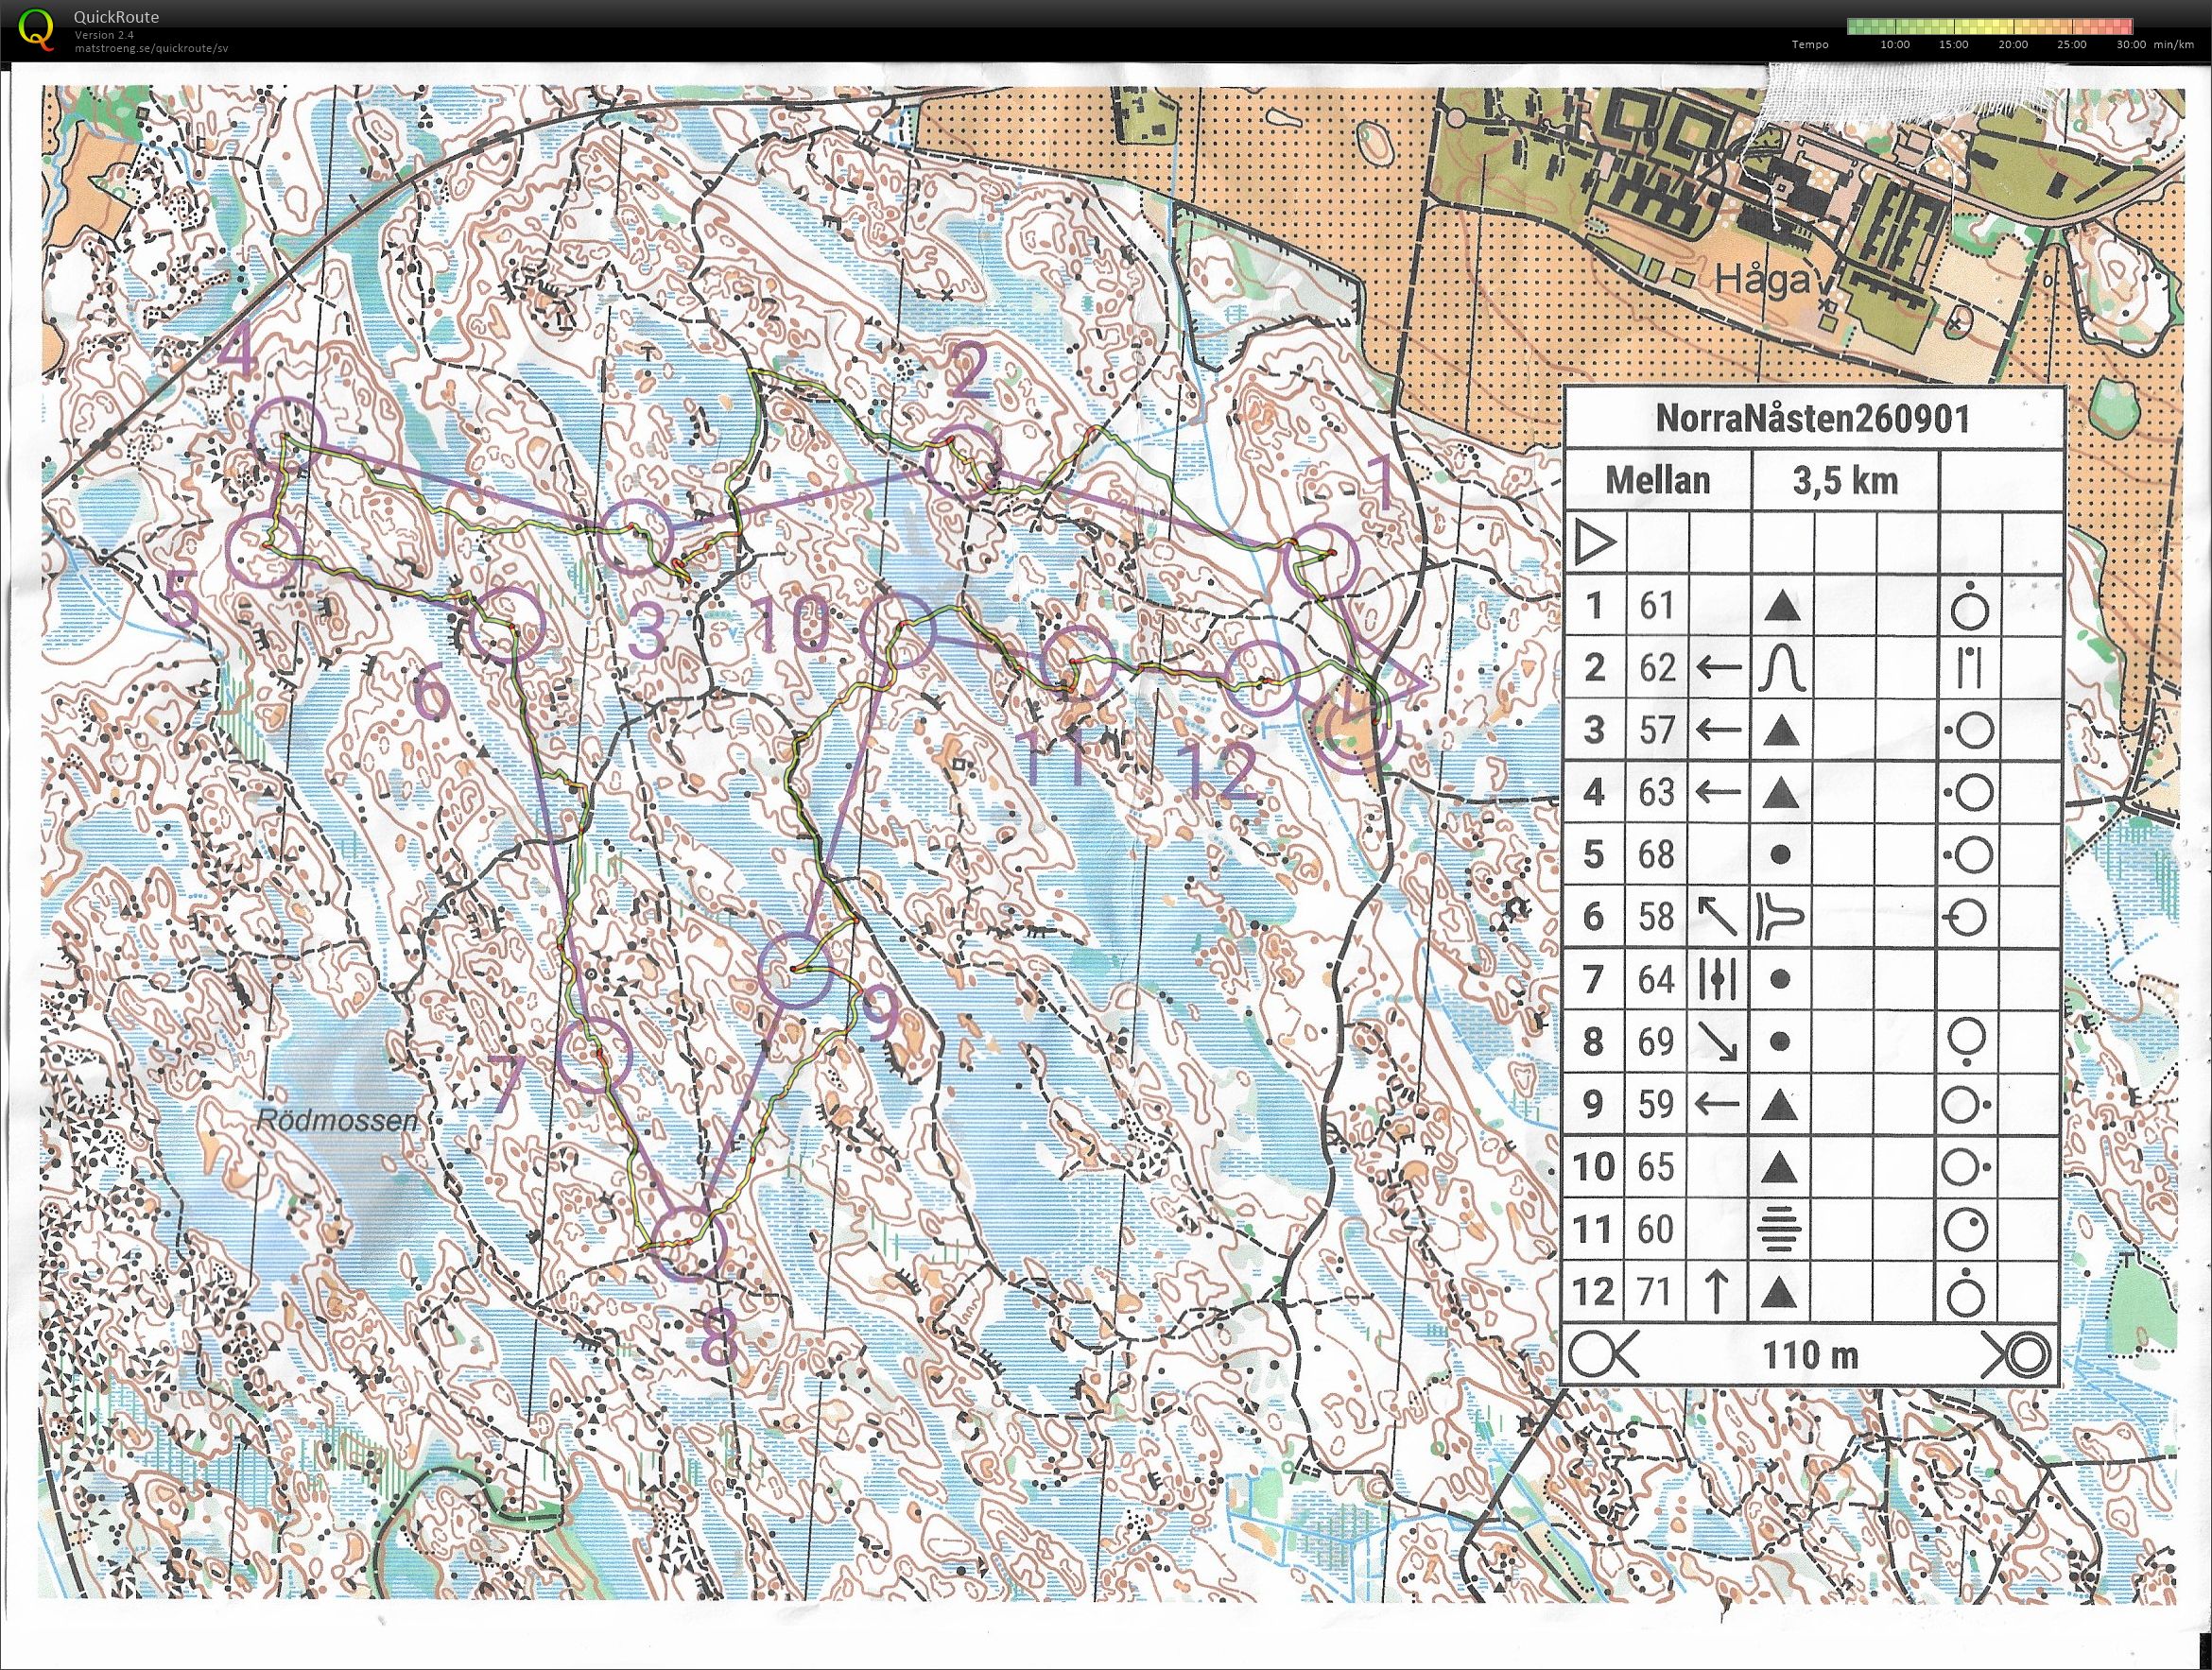Viewport: 2212px width, 1670px height.
Task: Click the Rödmossen marsh label on the map
Action: point(336,1120)
